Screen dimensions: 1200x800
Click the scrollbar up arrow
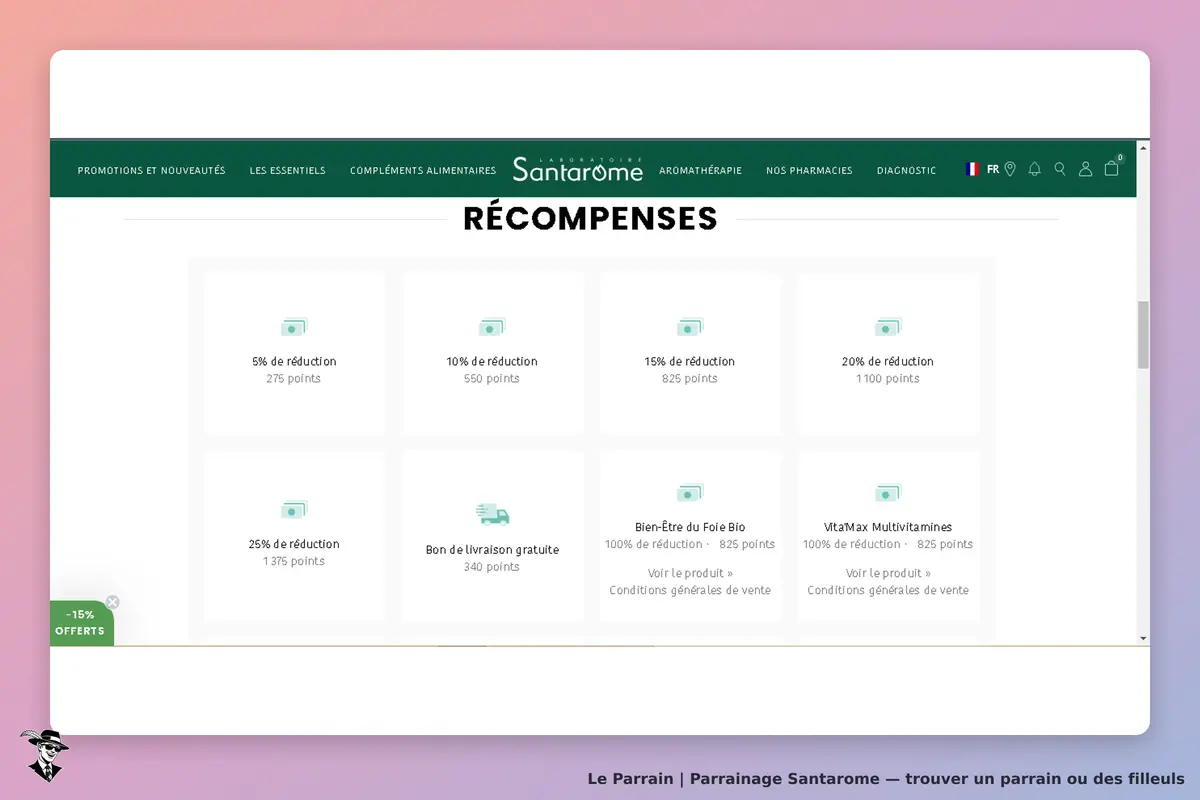[x=1143, y=146]
